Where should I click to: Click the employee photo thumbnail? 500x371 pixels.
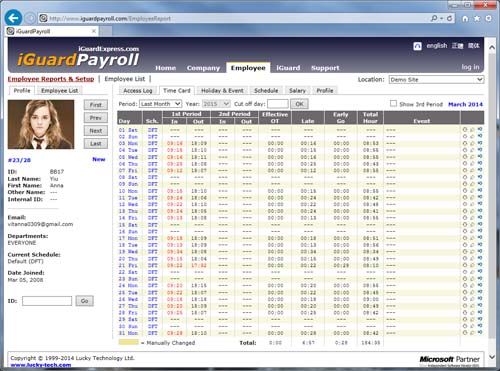tap(41, 124)
